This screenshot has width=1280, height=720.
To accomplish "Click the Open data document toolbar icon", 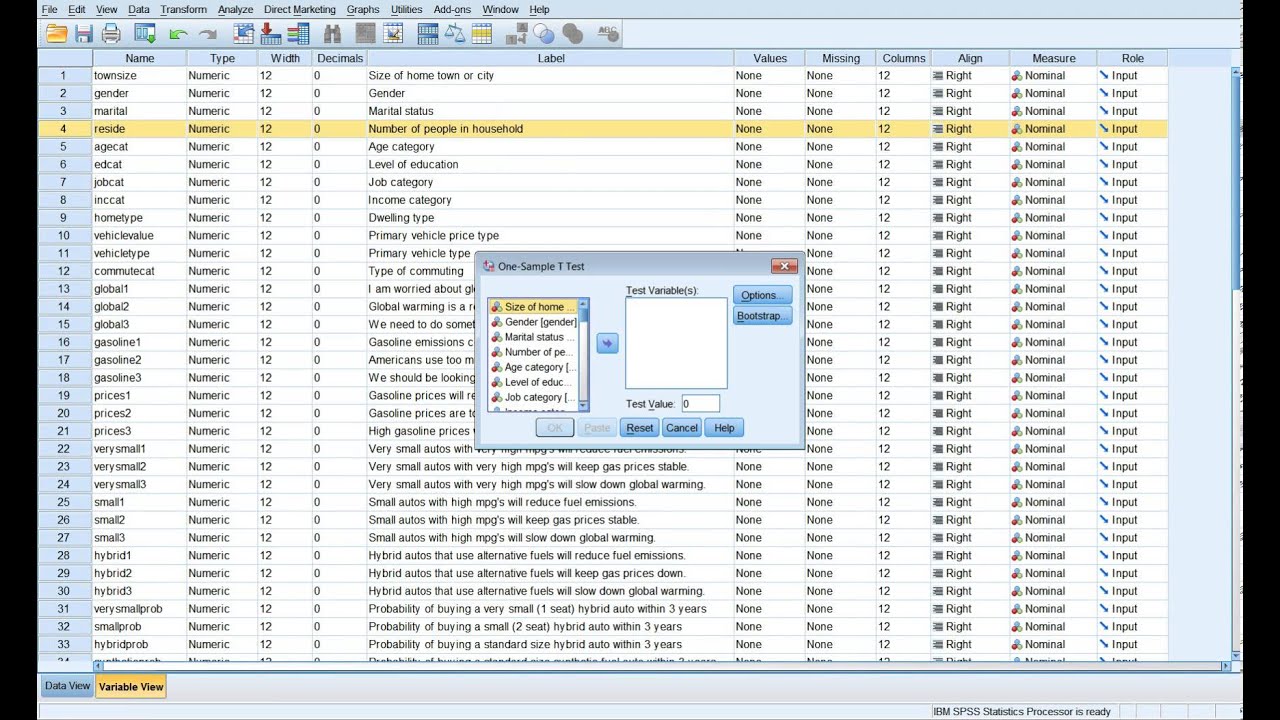I will pos(56,34).
